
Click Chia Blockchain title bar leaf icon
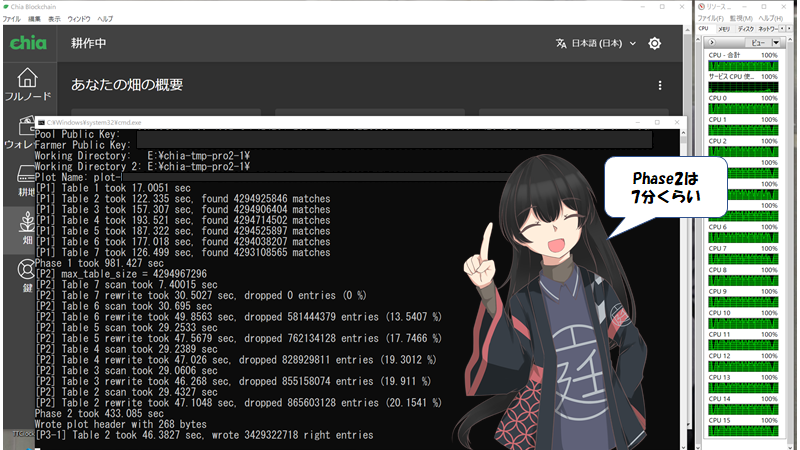[x=6, y=7]
